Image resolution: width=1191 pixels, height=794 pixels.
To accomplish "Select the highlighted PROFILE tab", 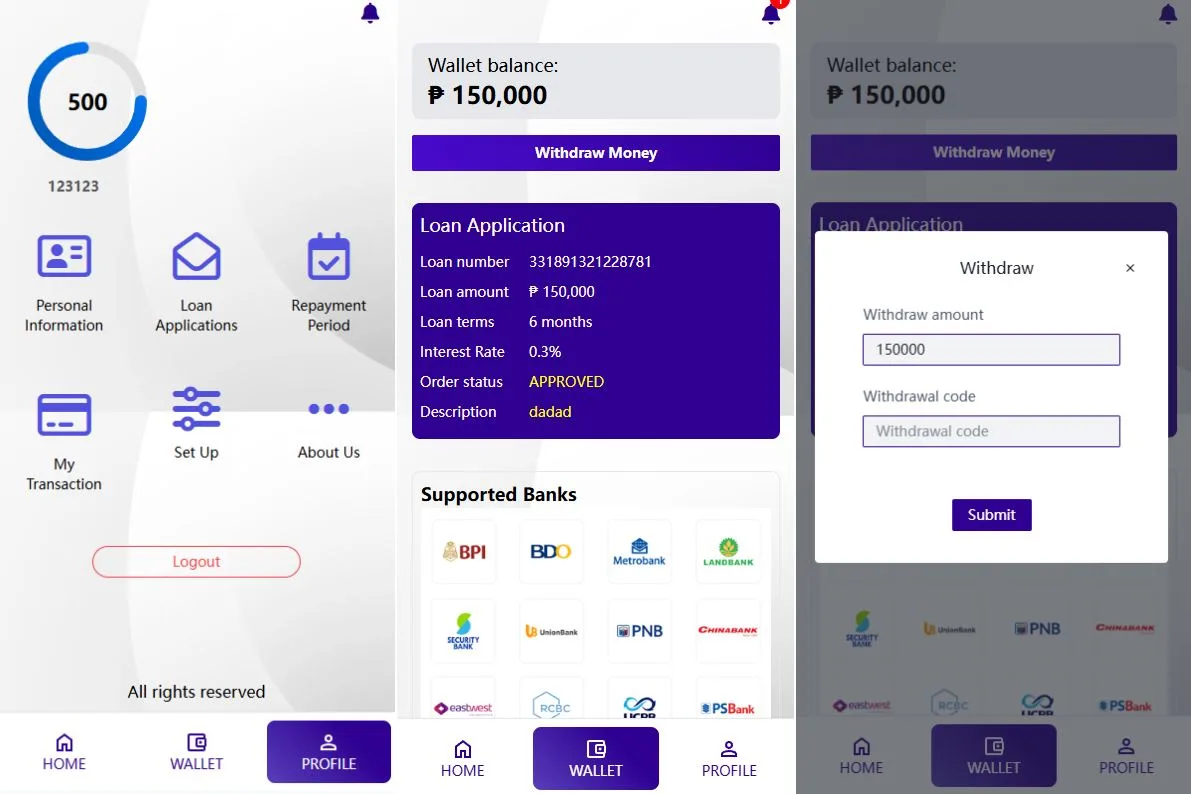I will (x=328, y=752).
